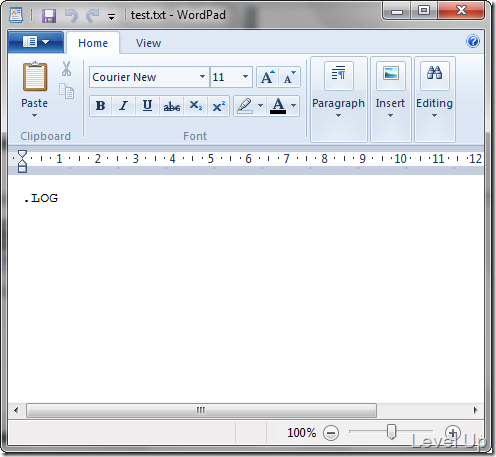Click the zoom in plus button

pyautogui.click(x=453, y=433)
